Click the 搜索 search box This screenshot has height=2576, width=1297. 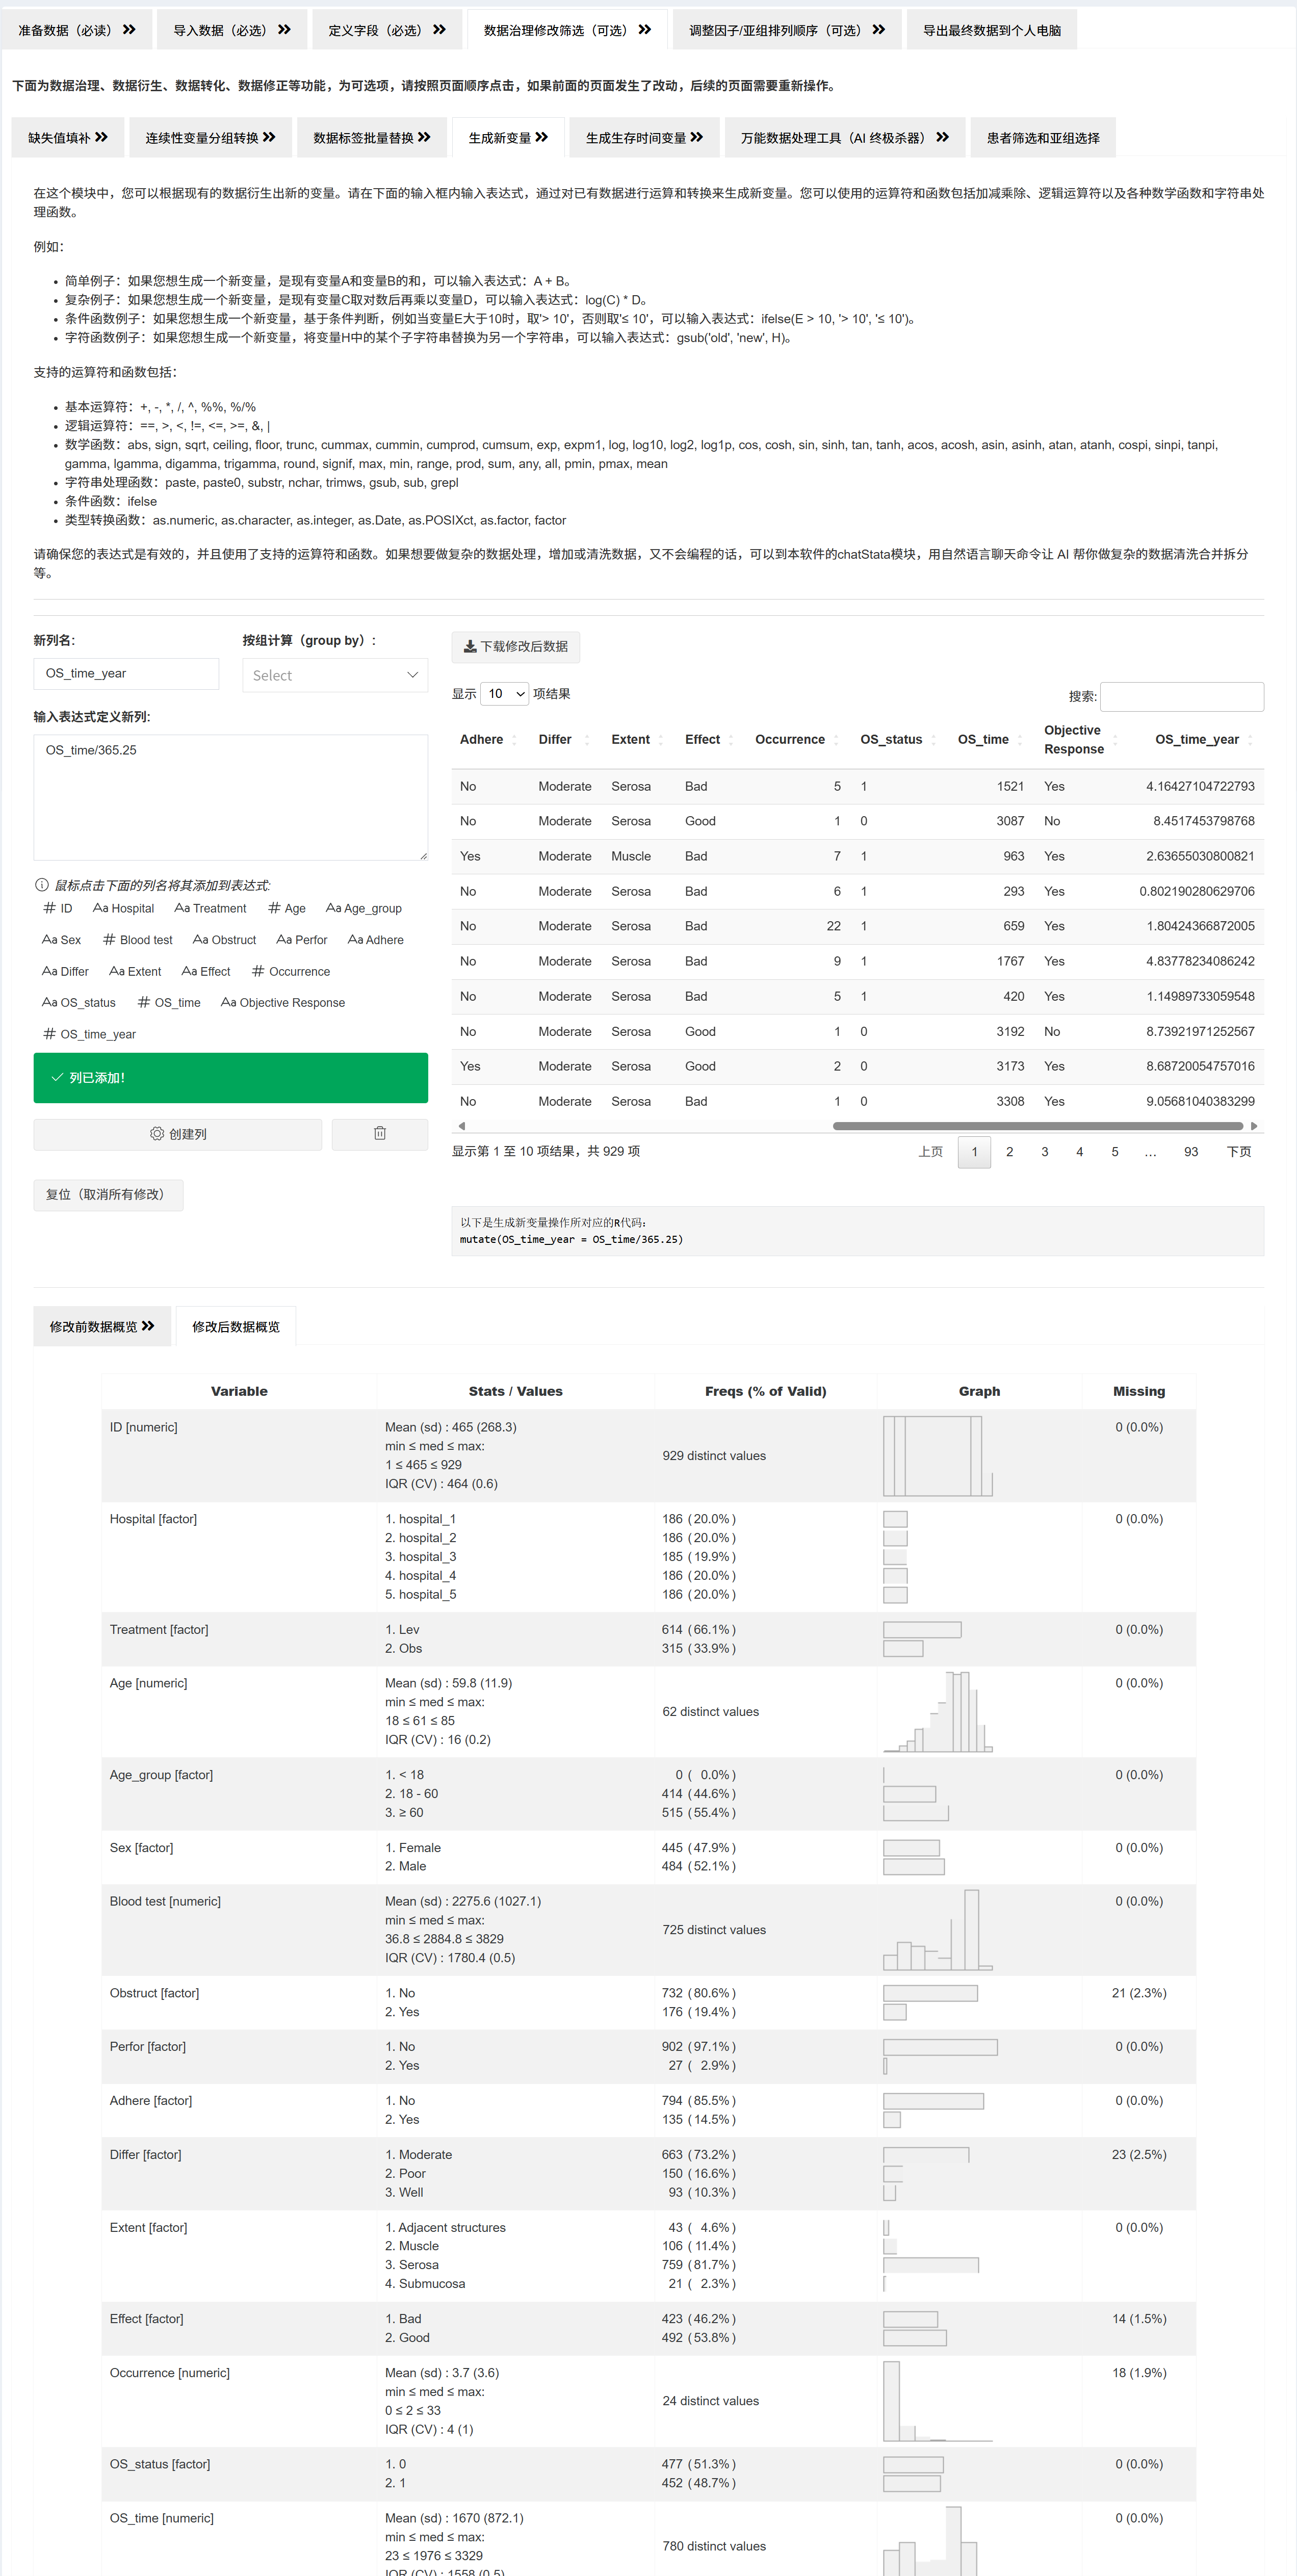click(x=1182, y=696)
